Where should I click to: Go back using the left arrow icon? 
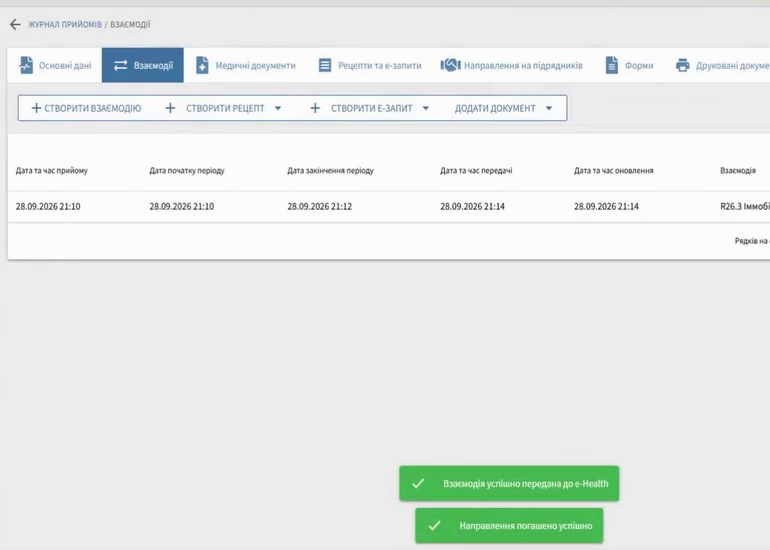click(15, 25)
